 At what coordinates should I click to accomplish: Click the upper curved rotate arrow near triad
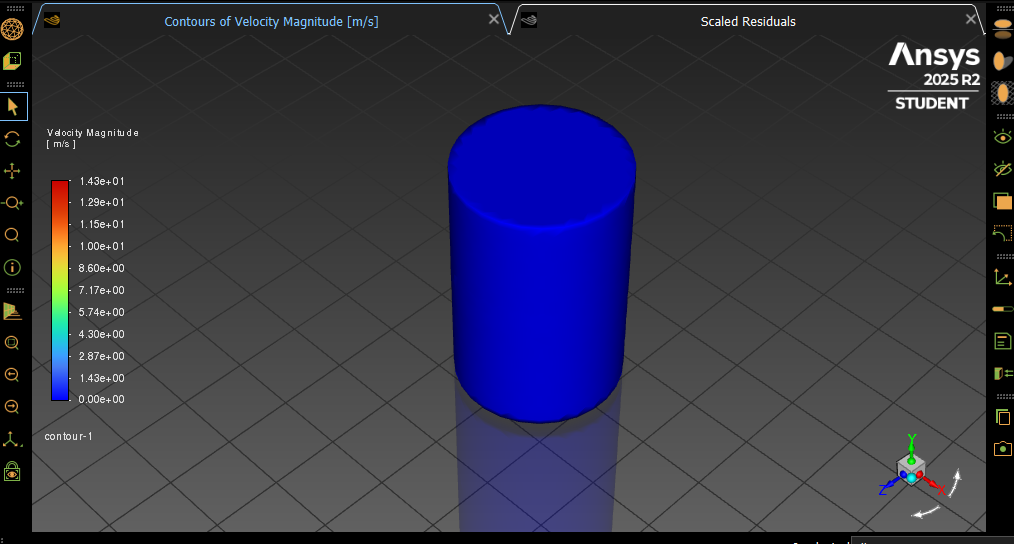955,483
